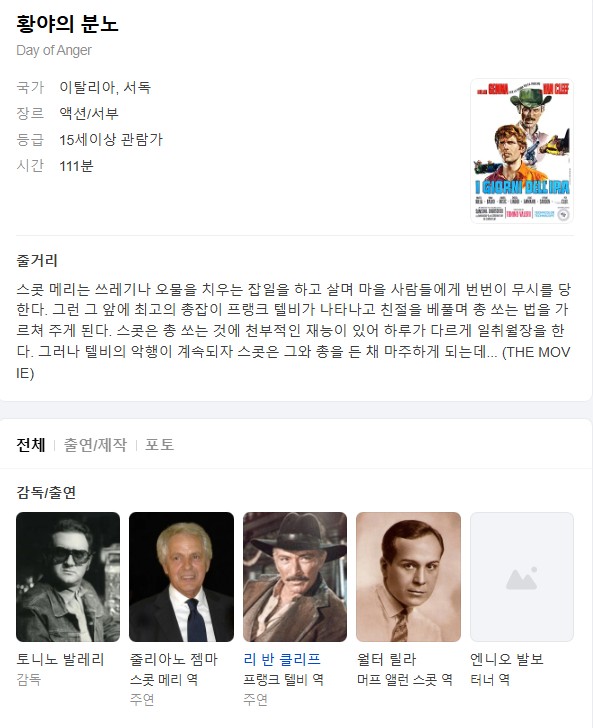Switch to the 출연/제작 tab
The height and width of the screenshot is (728, 593).
95,445
